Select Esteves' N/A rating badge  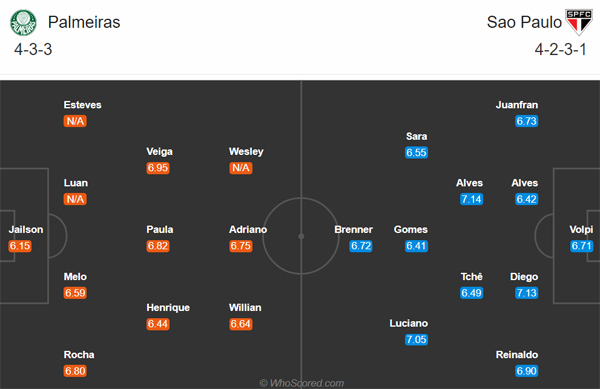pos(75,121)
